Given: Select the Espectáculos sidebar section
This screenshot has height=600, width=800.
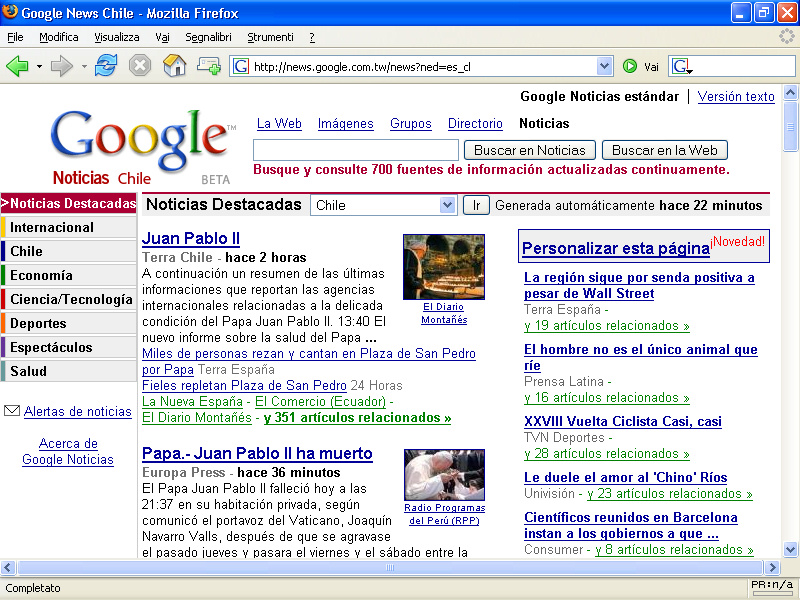Looking at the screenshot, I should [68, 347].
